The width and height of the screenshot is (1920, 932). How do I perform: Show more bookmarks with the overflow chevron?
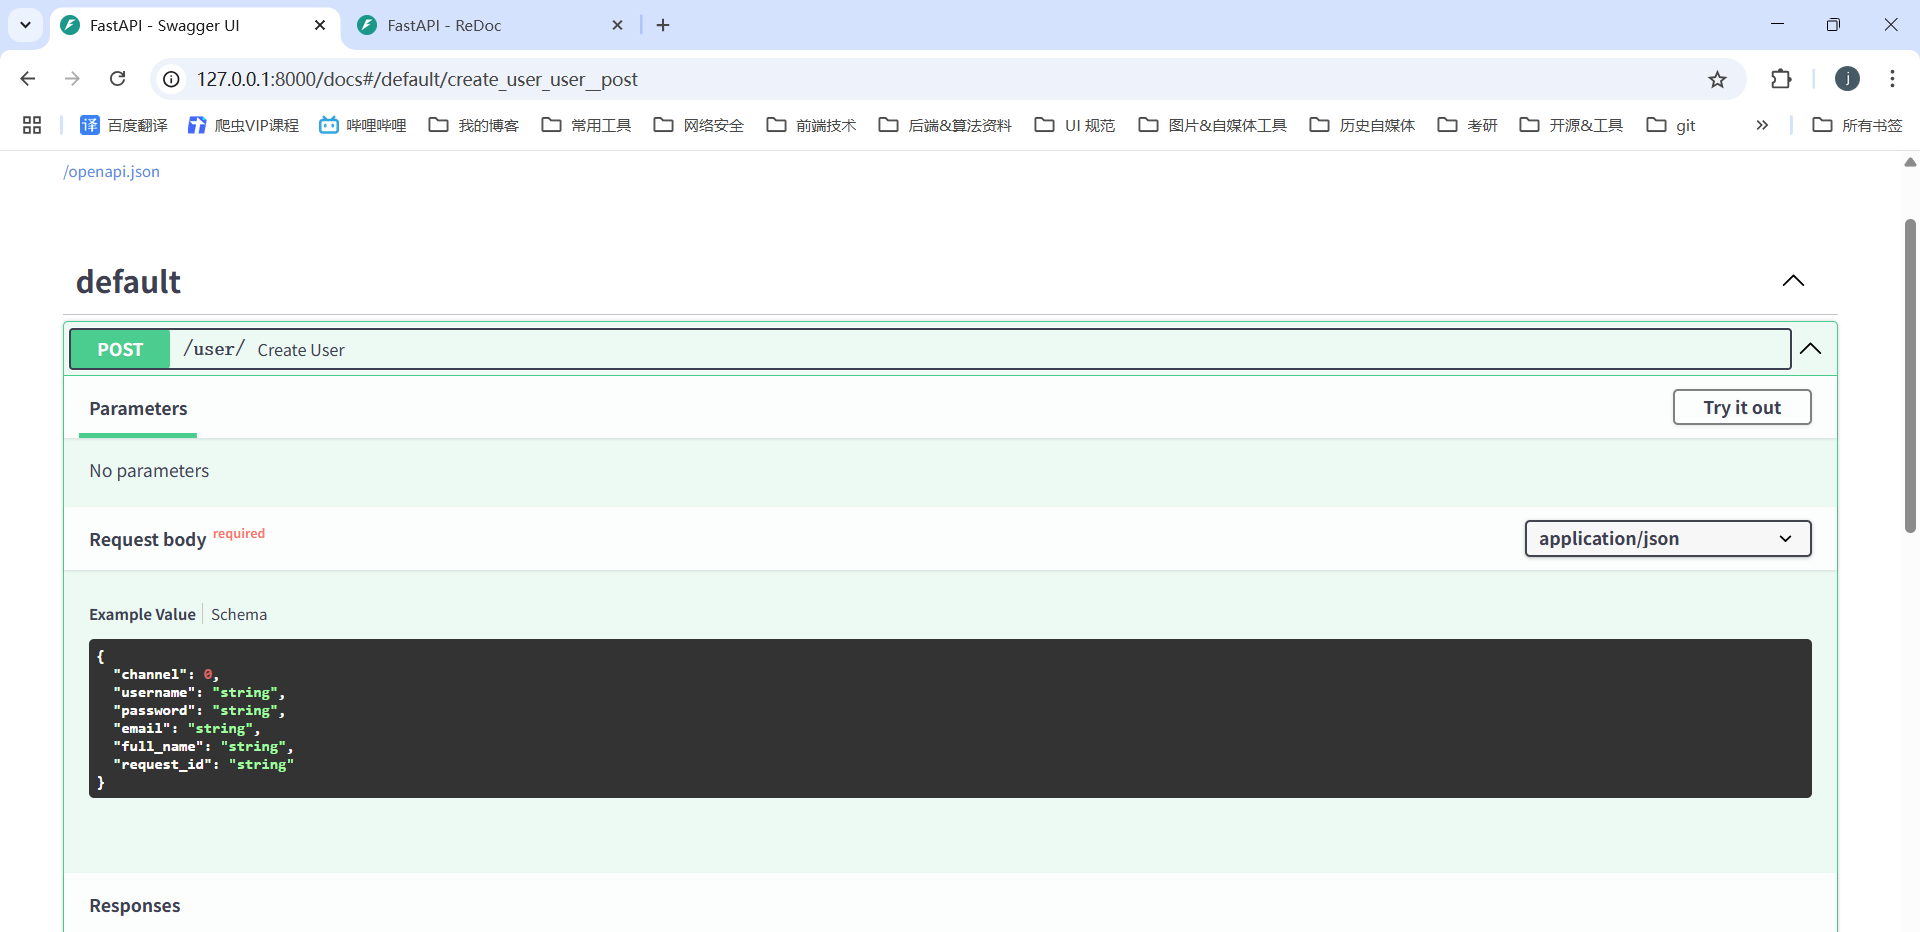coord(1762,125)
